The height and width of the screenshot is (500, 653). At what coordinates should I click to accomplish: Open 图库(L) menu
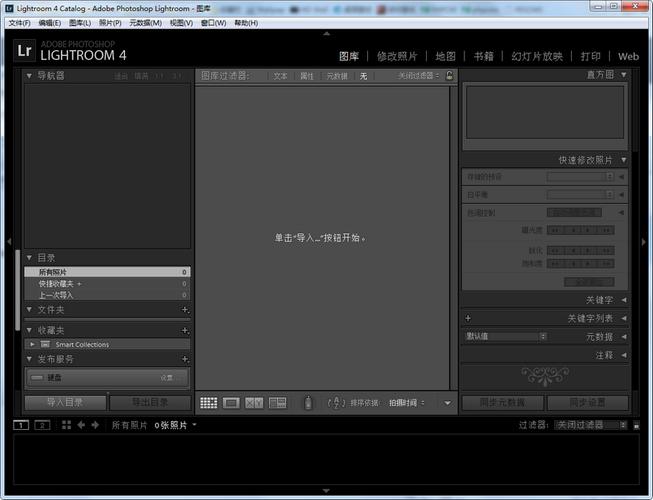(80, 23)
